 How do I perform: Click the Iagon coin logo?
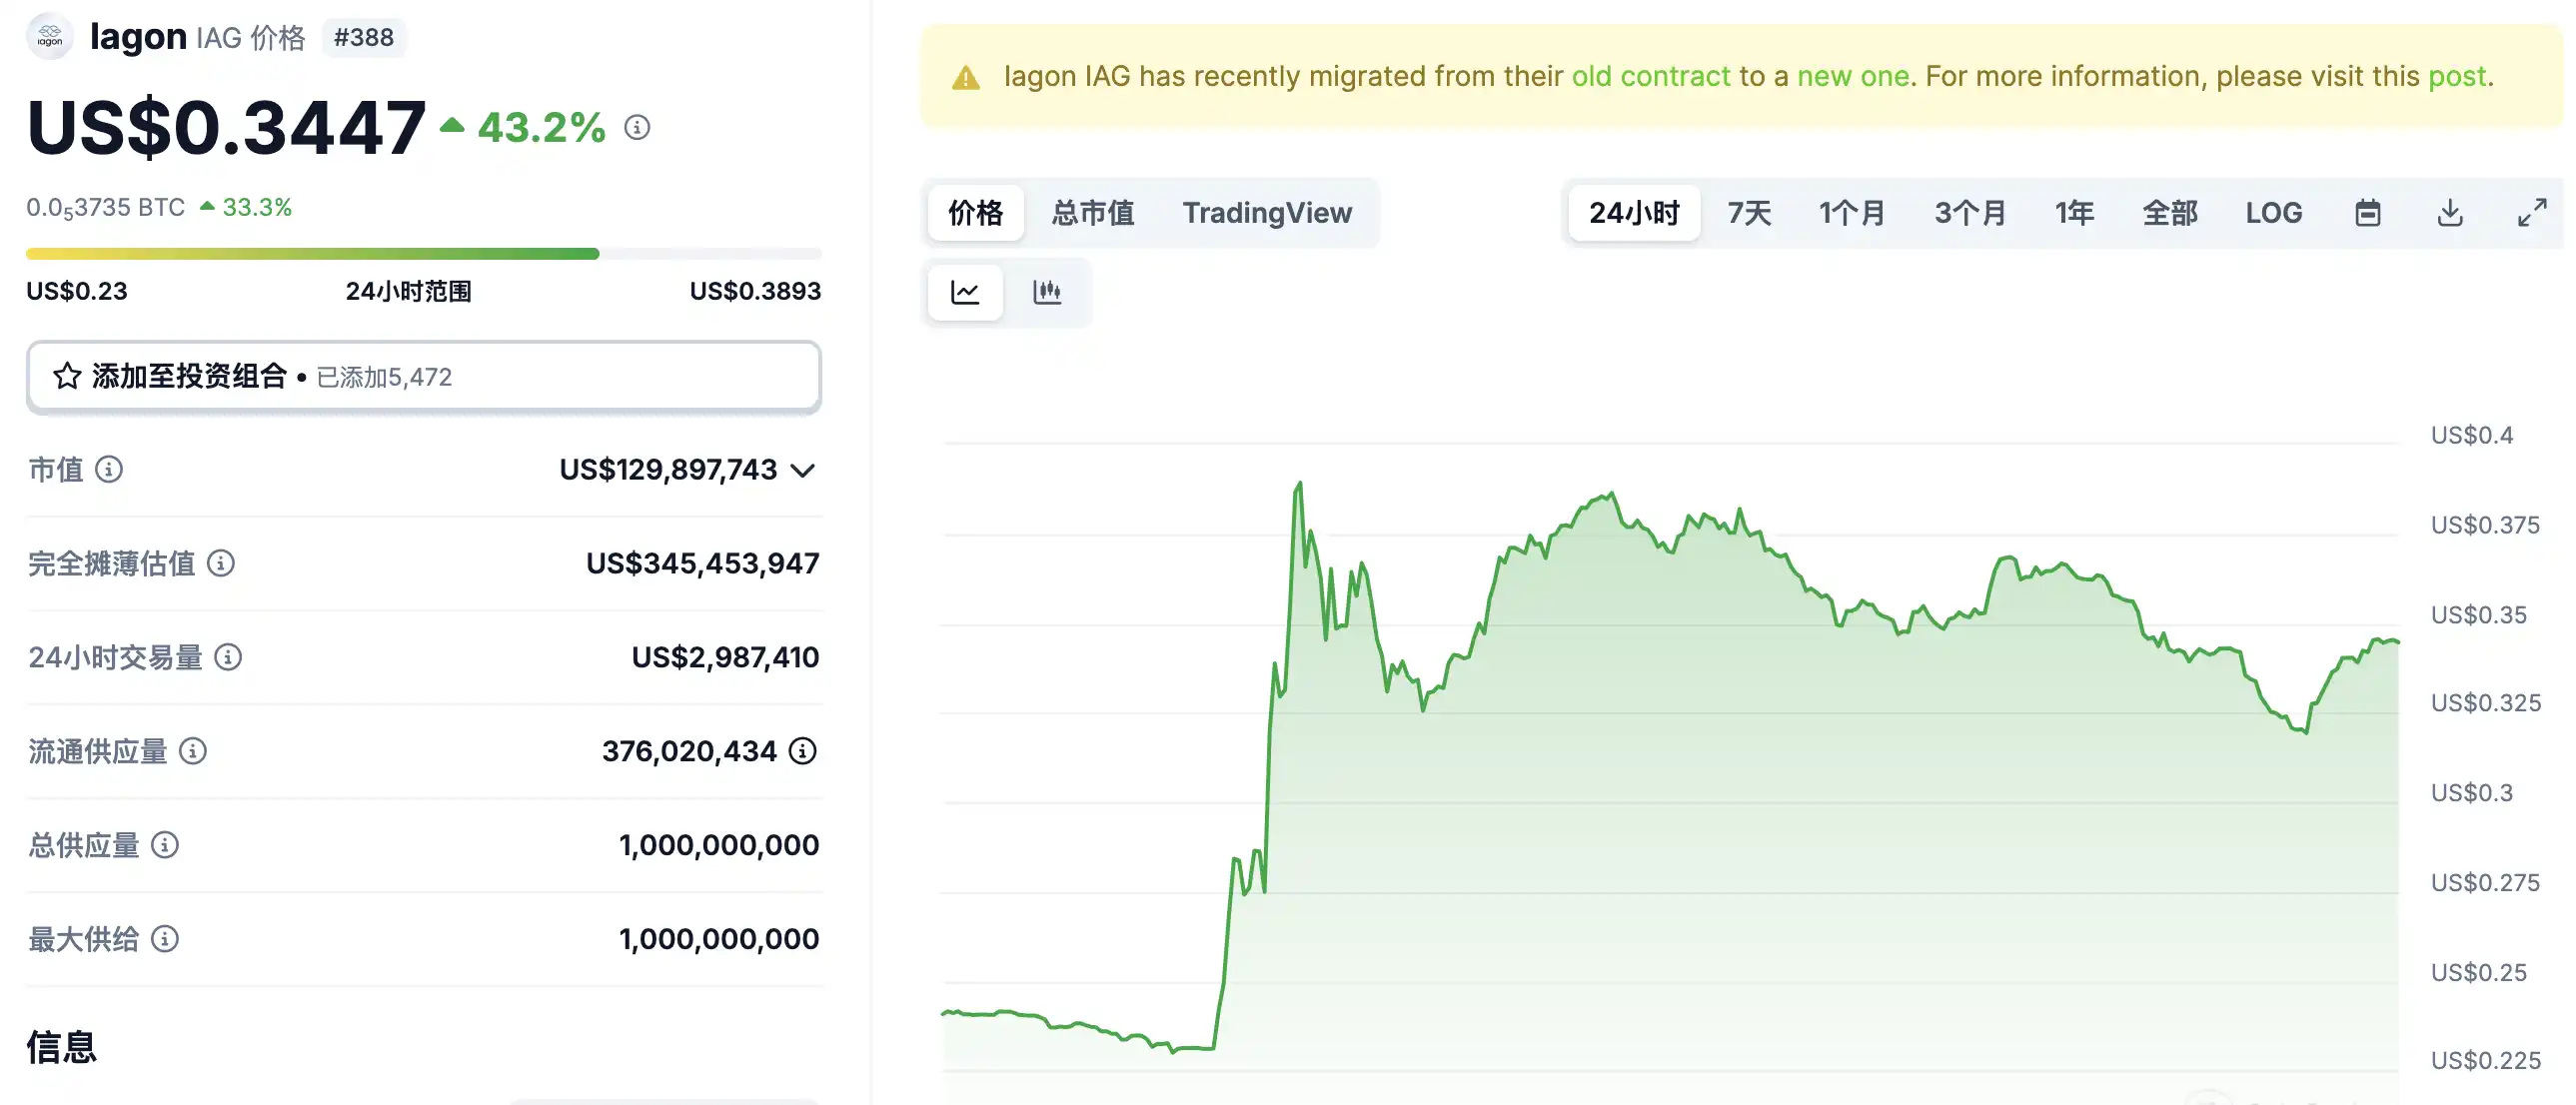pos(50,37)
